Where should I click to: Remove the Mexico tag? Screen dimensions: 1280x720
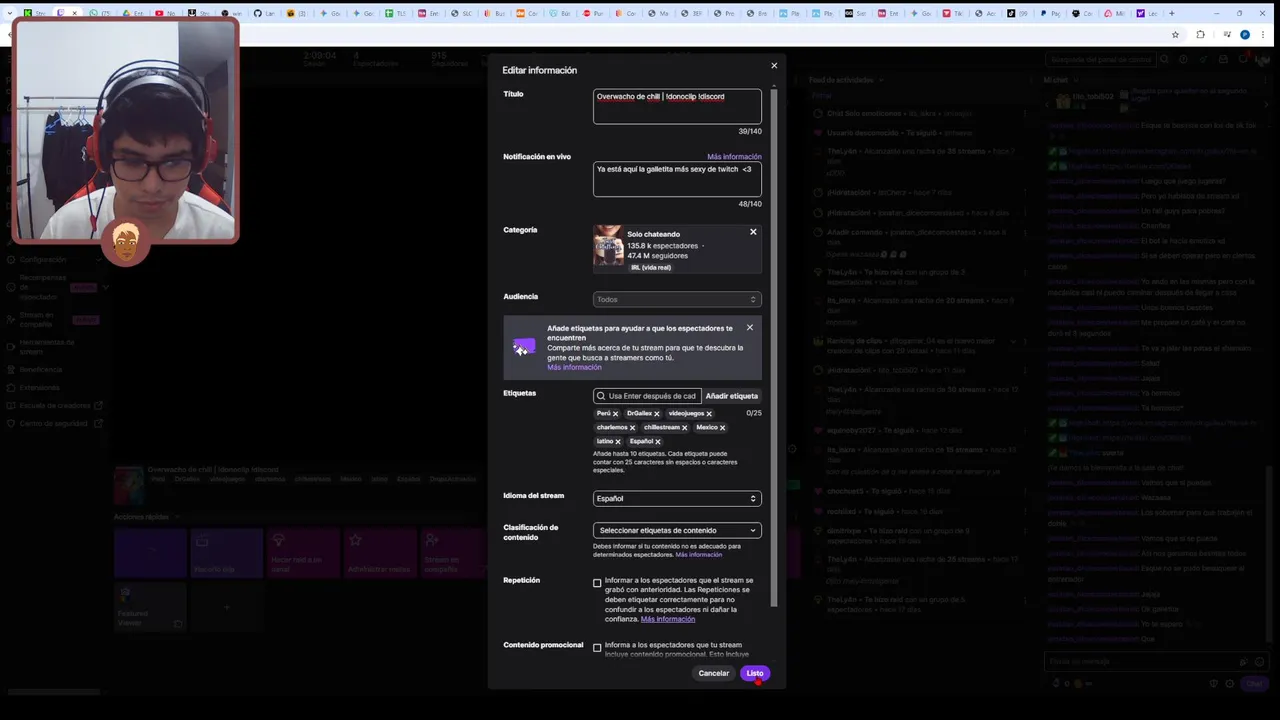pos(722,428)
